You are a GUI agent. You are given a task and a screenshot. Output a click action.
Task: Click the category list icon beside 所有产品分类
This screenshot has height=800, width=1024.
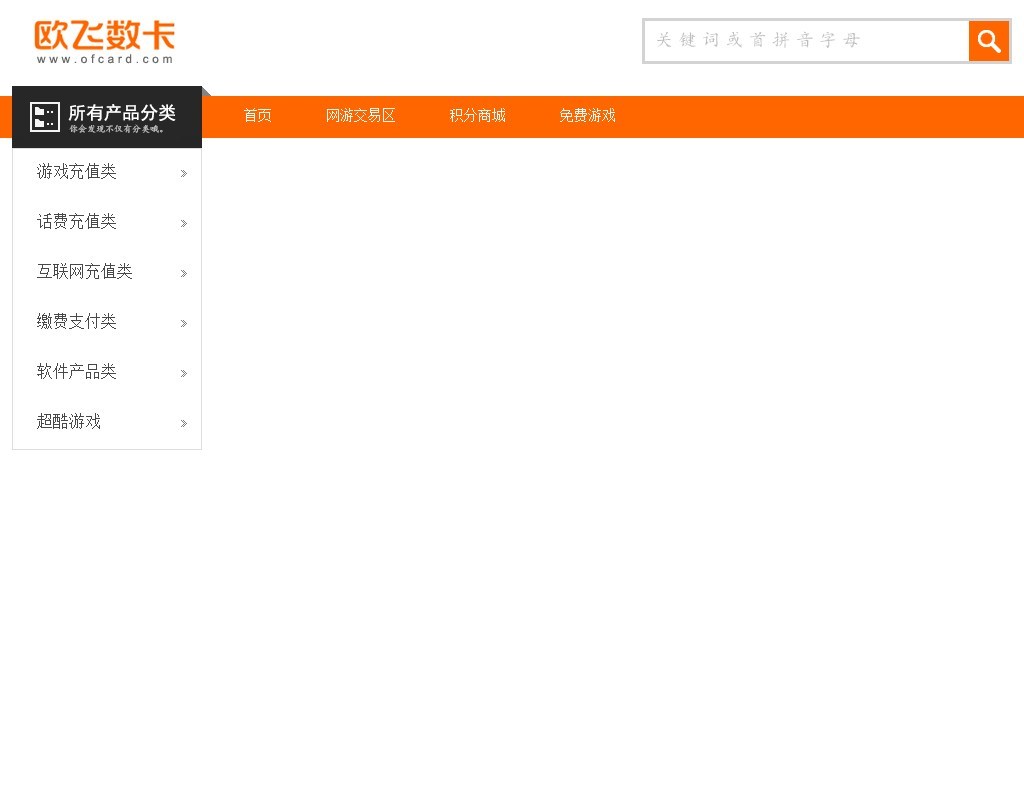45,117
